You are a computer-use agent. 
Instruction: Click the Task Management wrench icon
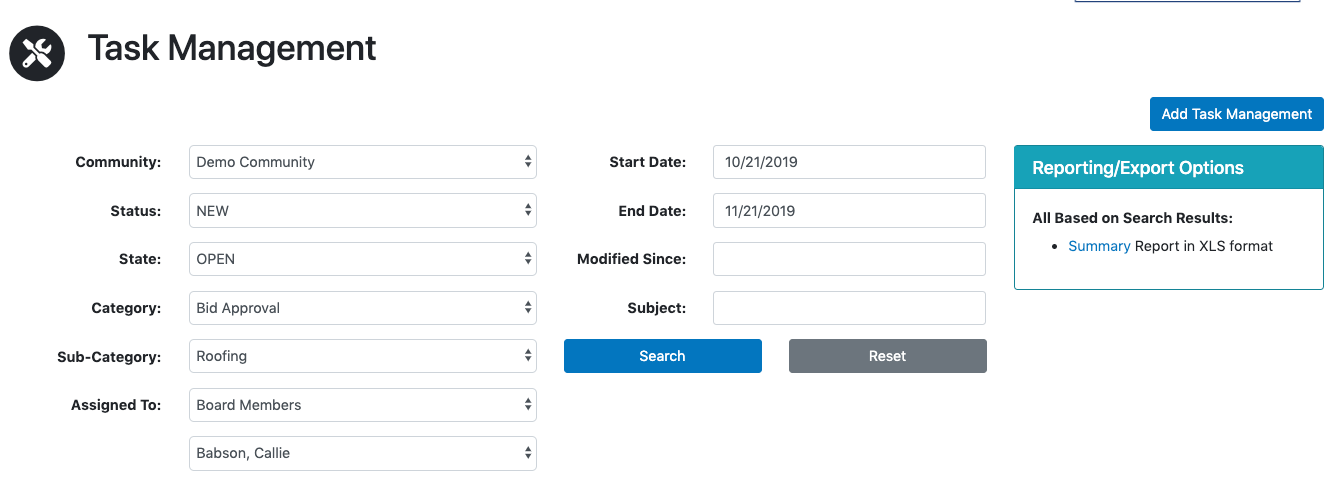pos(37,53)
